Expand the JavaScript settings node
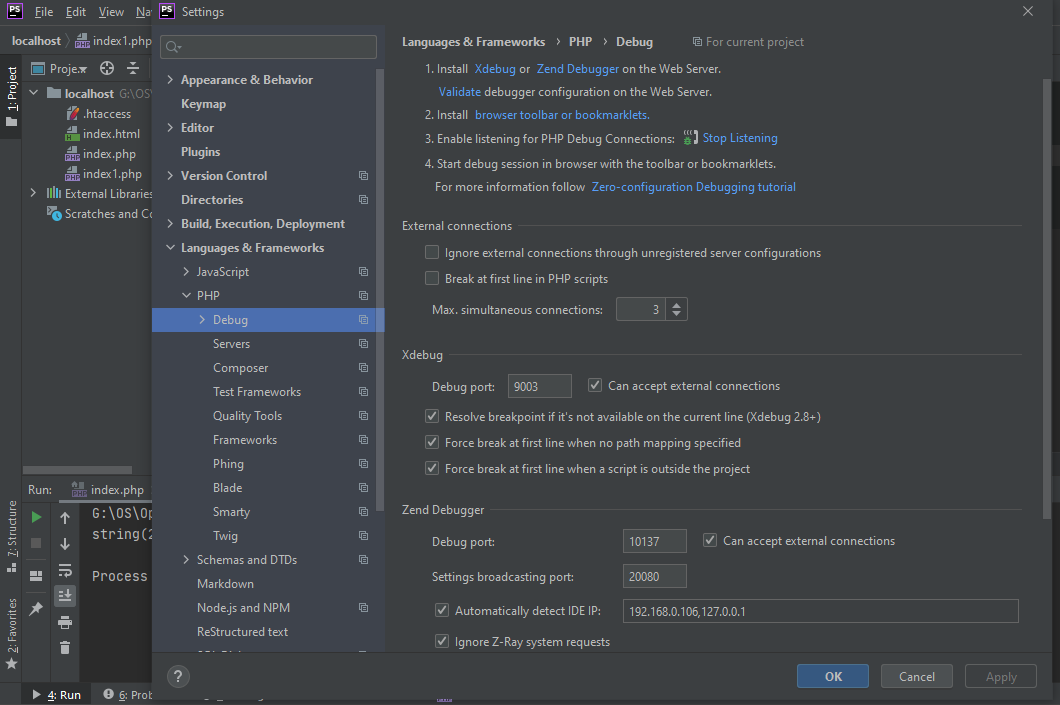 click(x=187, y=272)
